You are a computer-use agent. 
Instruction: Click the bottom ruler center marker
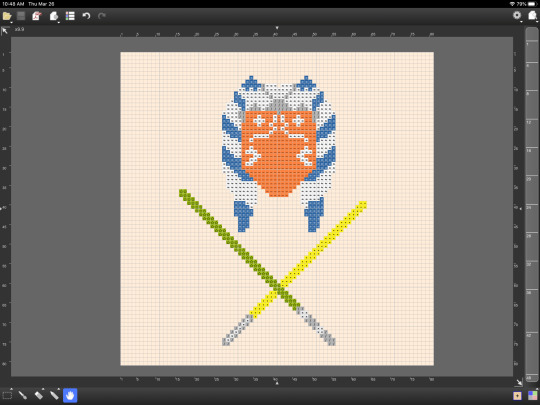point(277,383)
